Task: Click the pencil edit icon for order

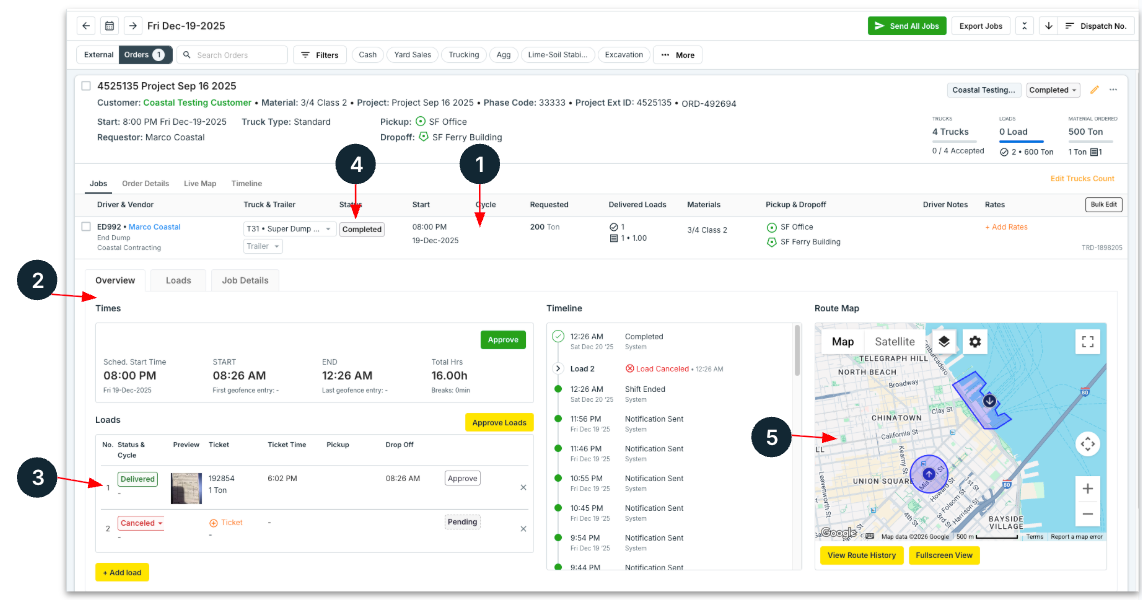Action: tap(1094, 90)
